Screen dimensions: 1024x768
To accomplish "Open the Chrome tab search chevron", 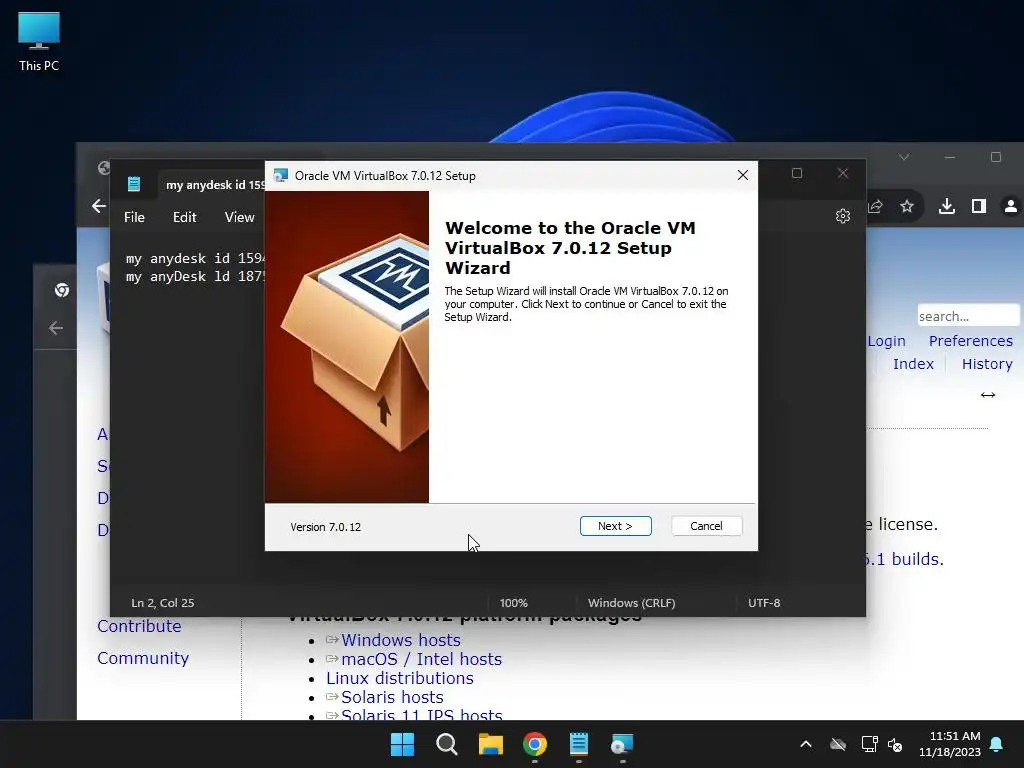I will pos(904,157).
